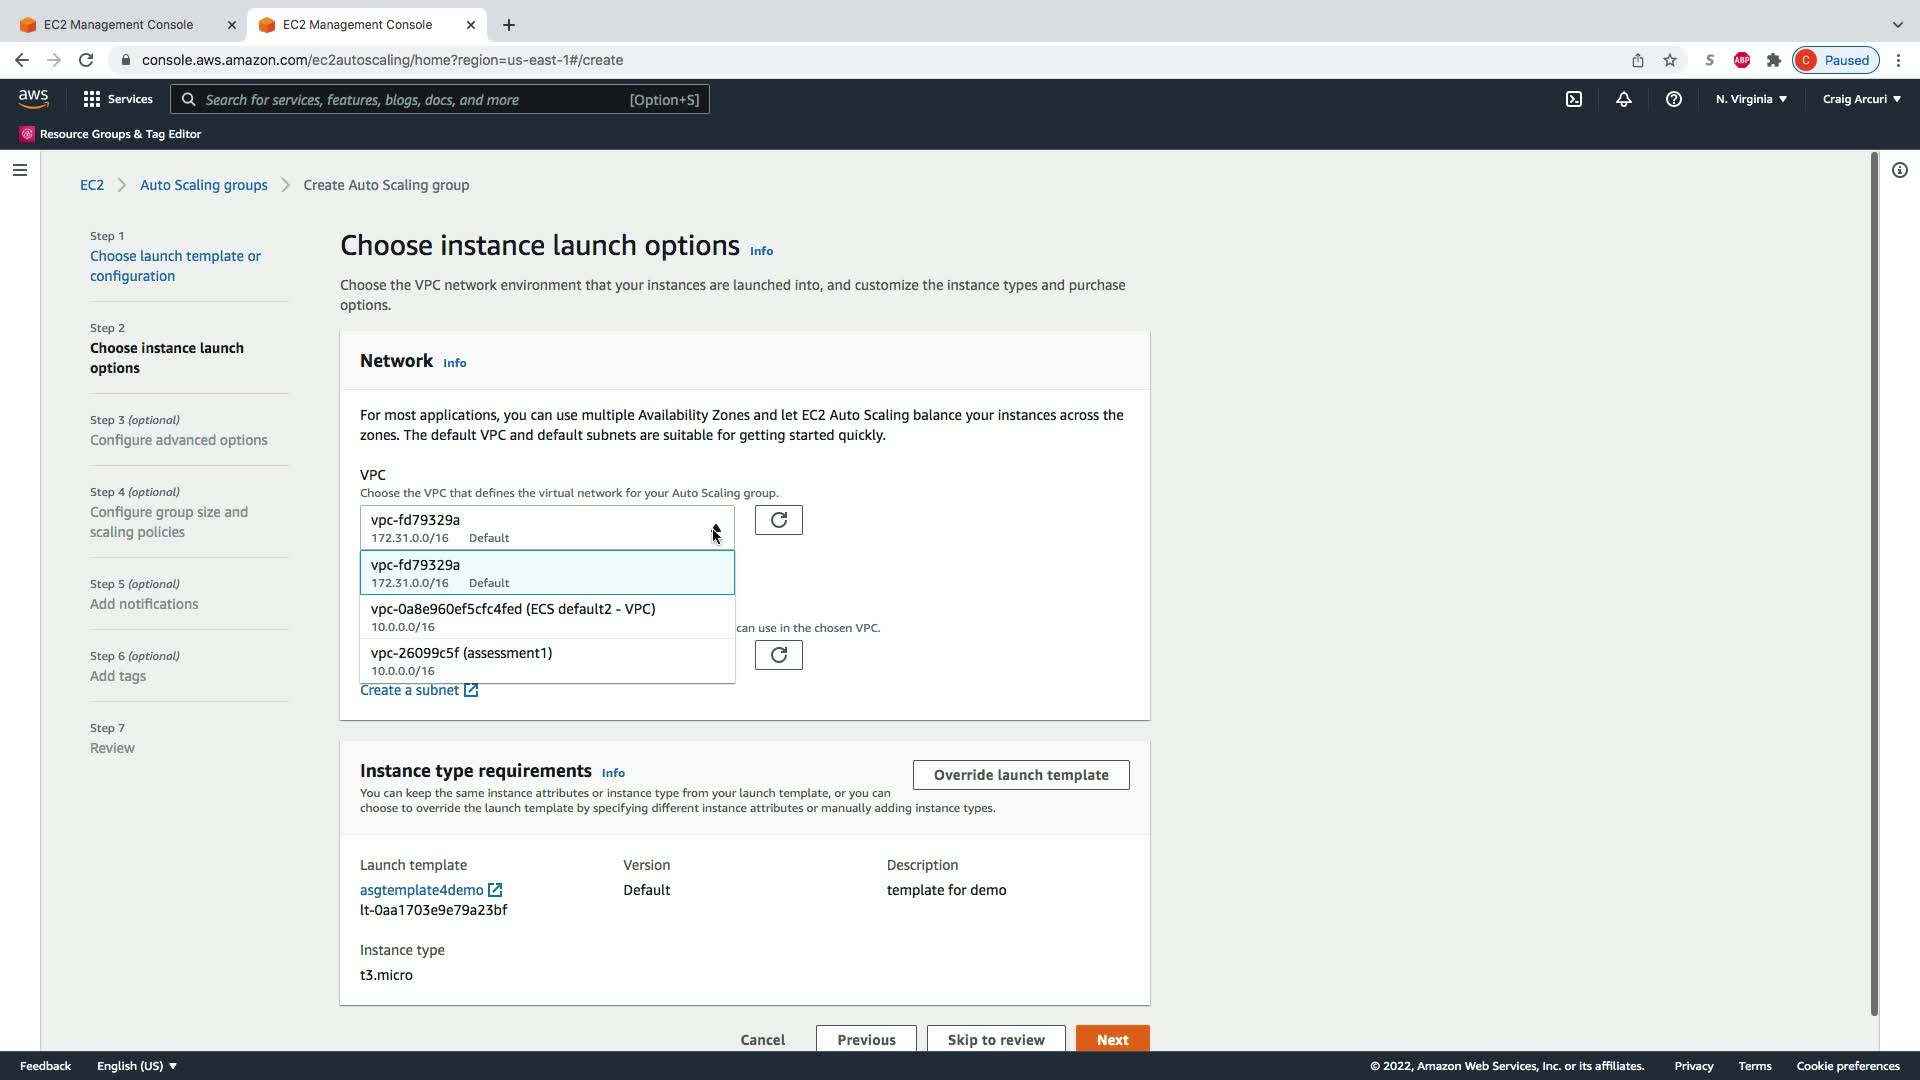Click the Next button
The width and height of the screenshot is (1920, 1080).
(x=1112, y=1039)
